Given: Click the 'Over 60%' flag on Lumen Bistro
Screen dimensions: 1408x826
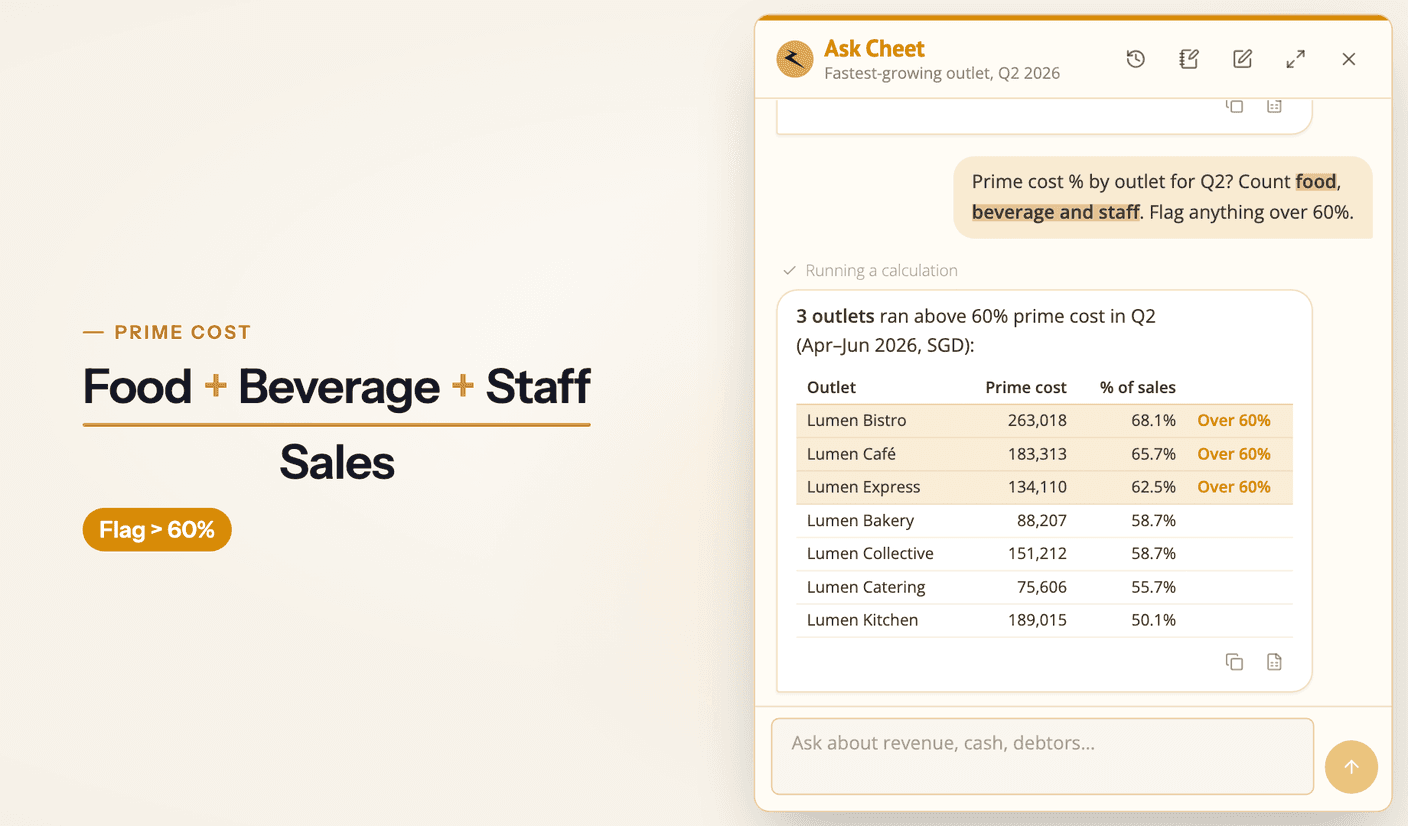Looking at the screenshot, I should pyautogui.click(x=1234, y=421).
